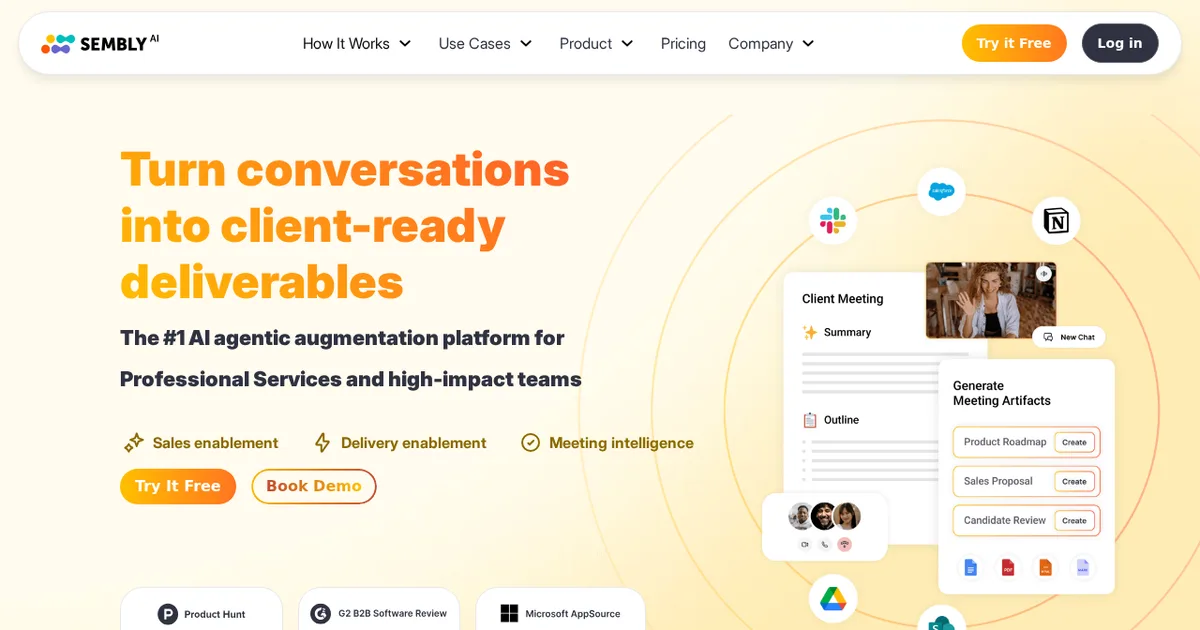Viewport: 1200px width, 630px height.
Task: Click the Delivery enablement text
Action: [x=414, y=443]
